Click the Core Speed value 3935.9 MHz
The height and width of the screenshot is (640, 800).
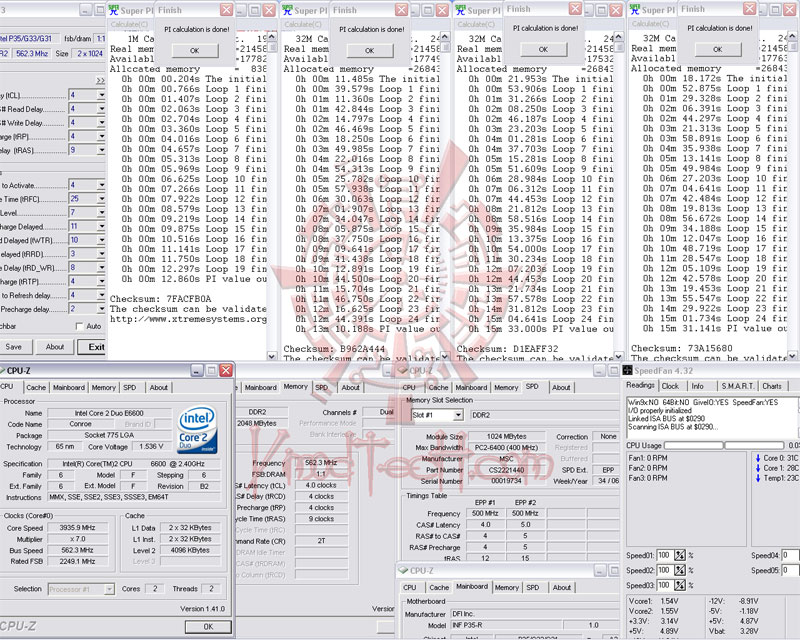coord(77,528)
